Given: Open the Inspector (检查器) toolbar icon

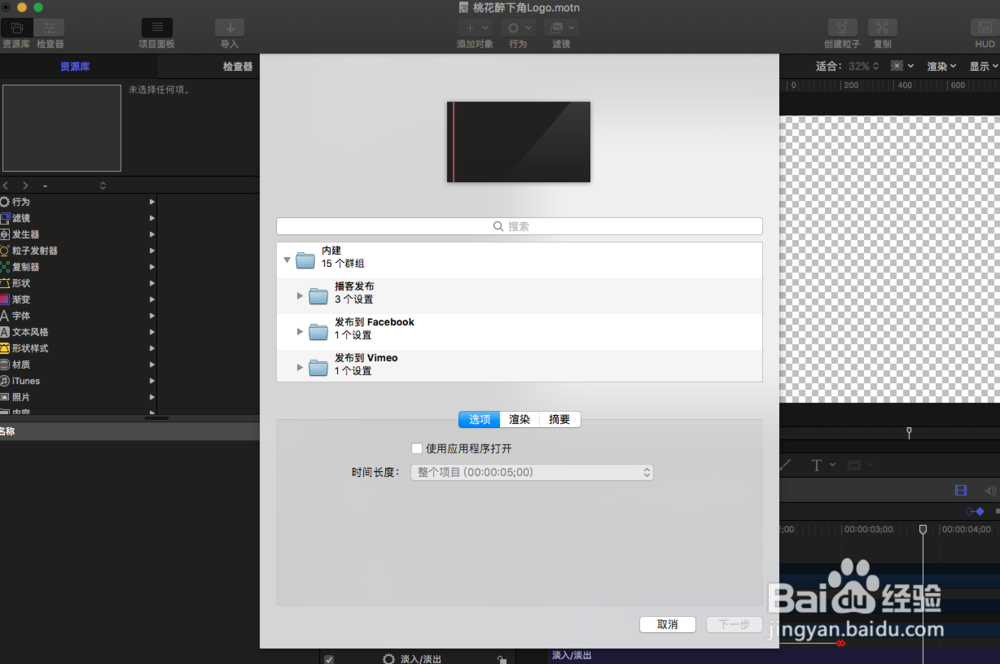Looking at the screenshot, I should click(x=49, y=28).
